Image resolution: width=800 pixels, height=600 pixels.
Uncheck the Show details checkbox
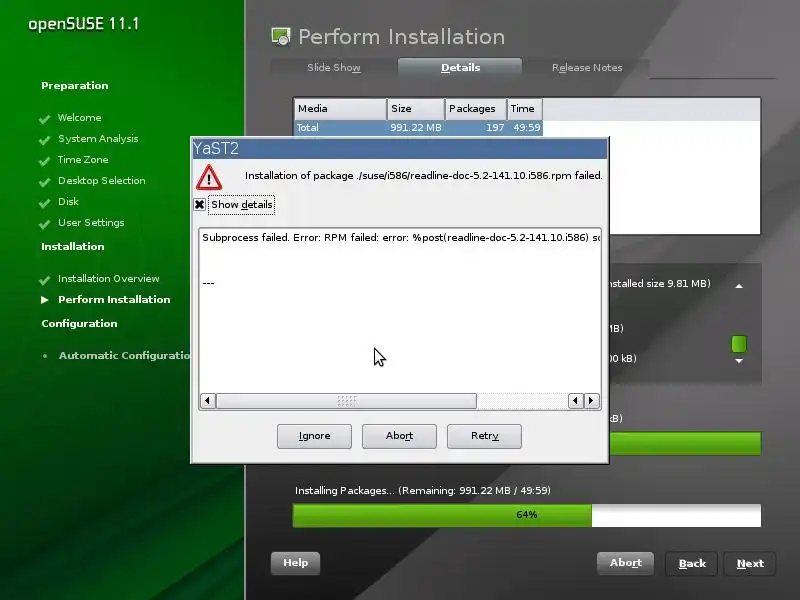199,205
